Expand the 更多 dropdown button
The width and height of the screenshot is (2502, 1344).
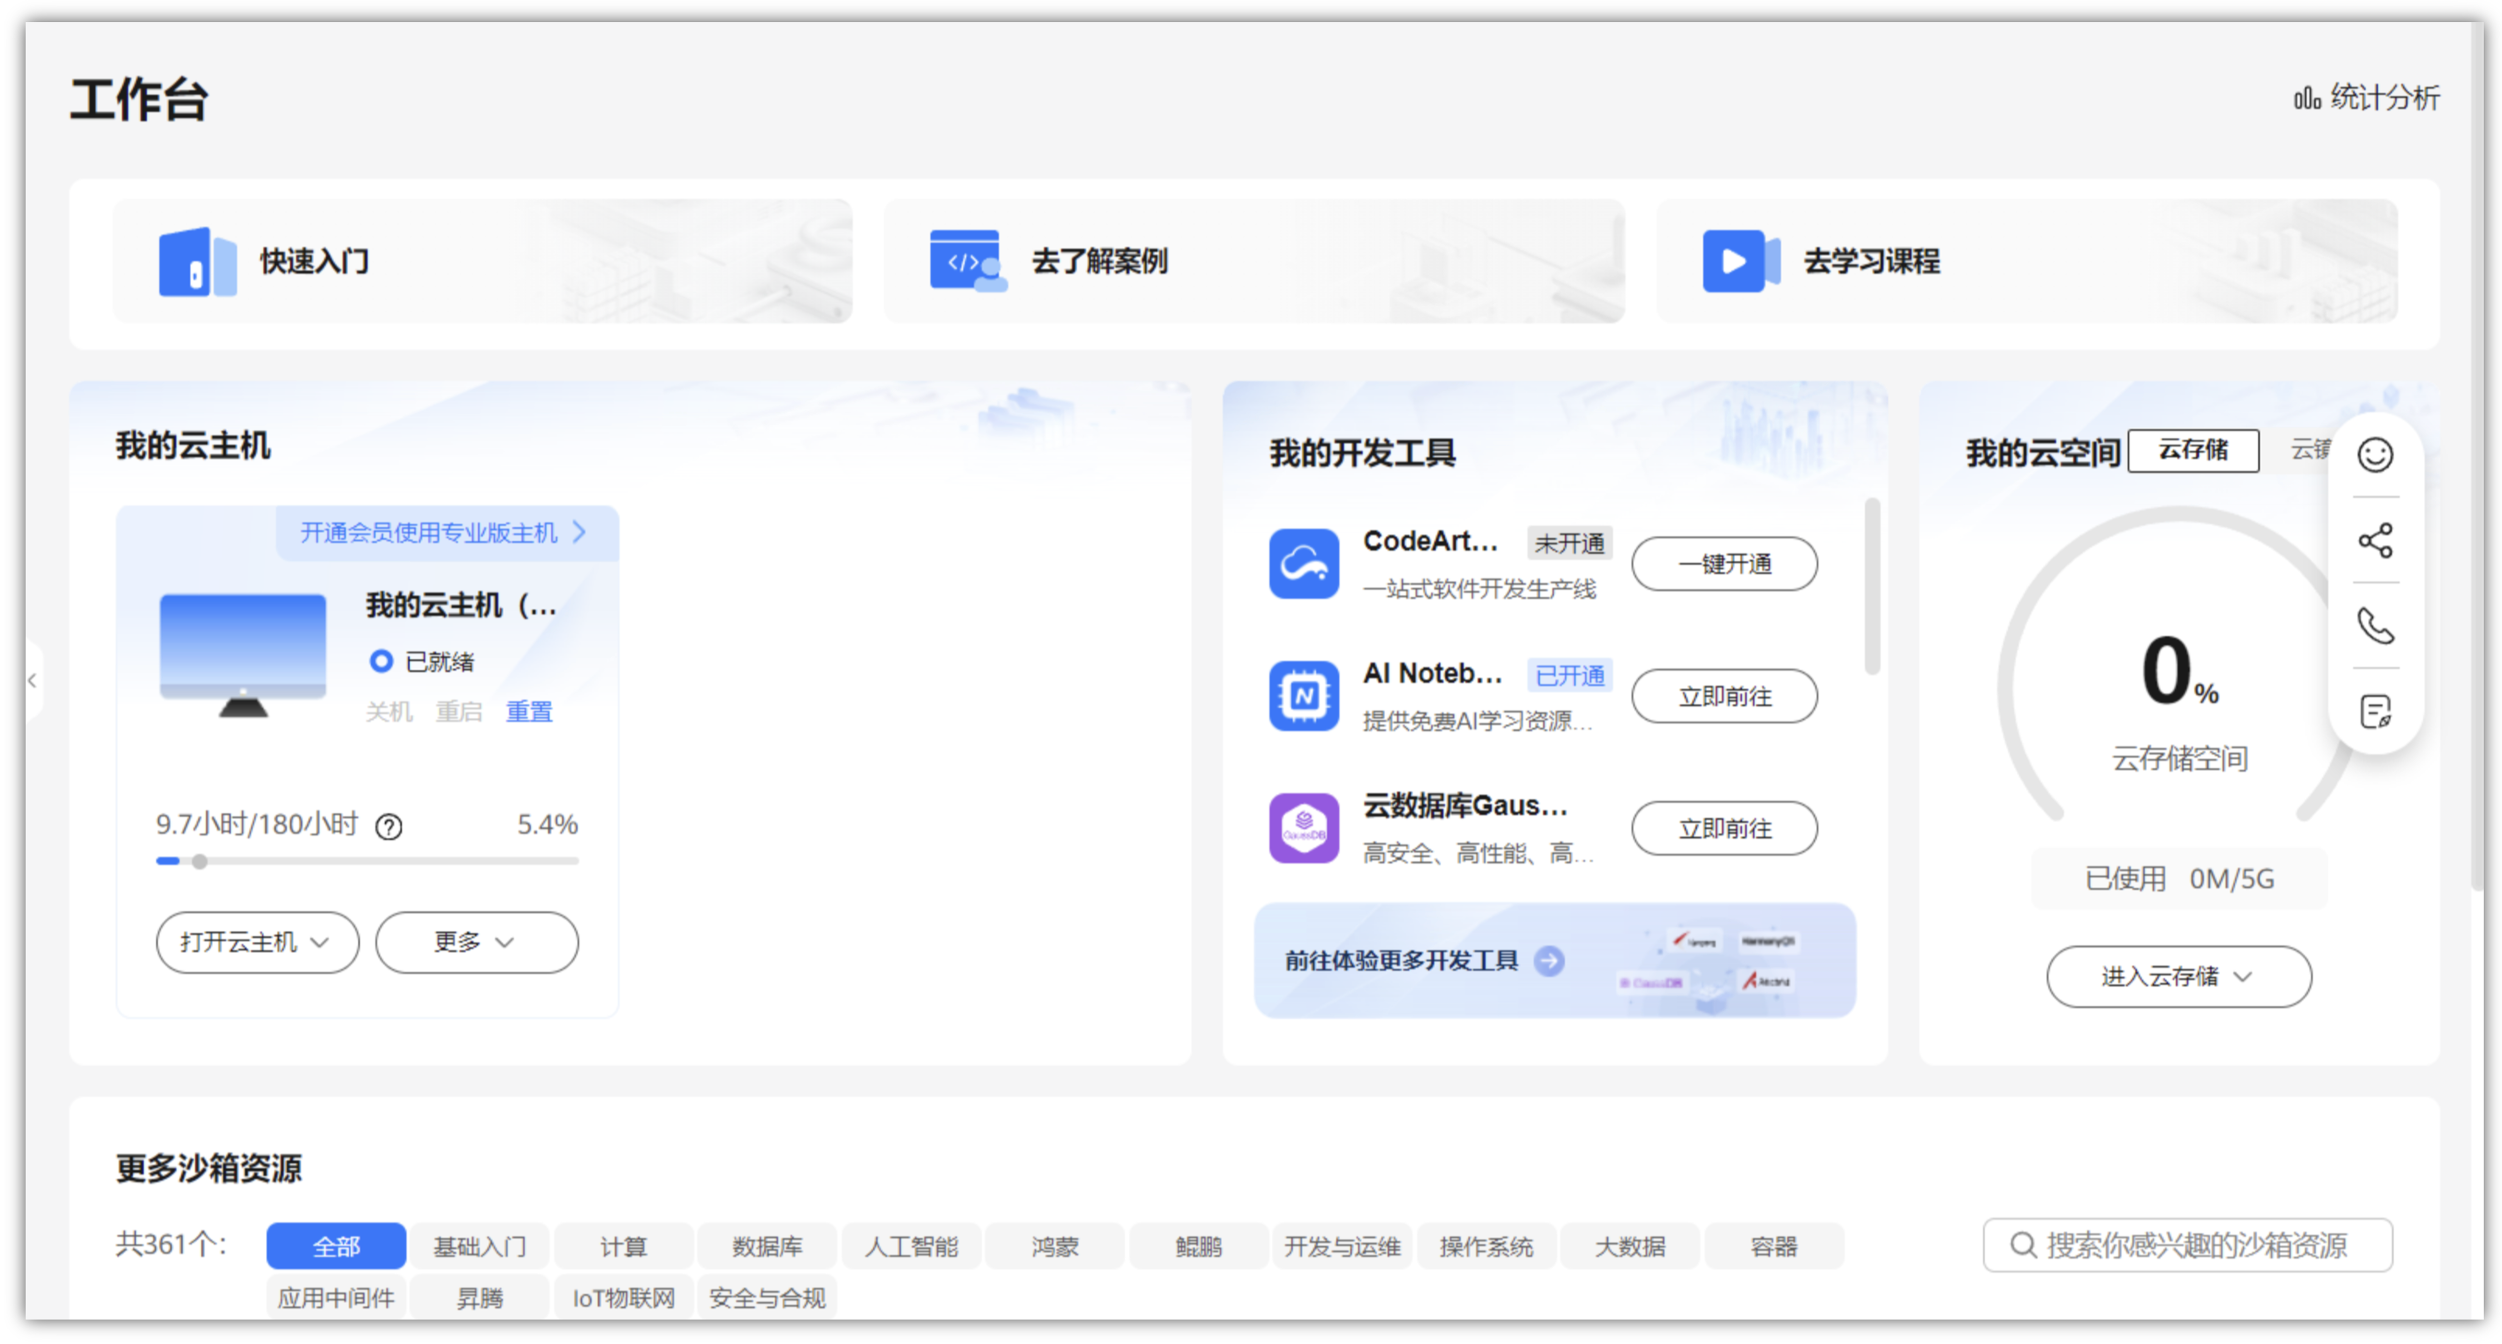pyautogui.click(x=476, y=942)
